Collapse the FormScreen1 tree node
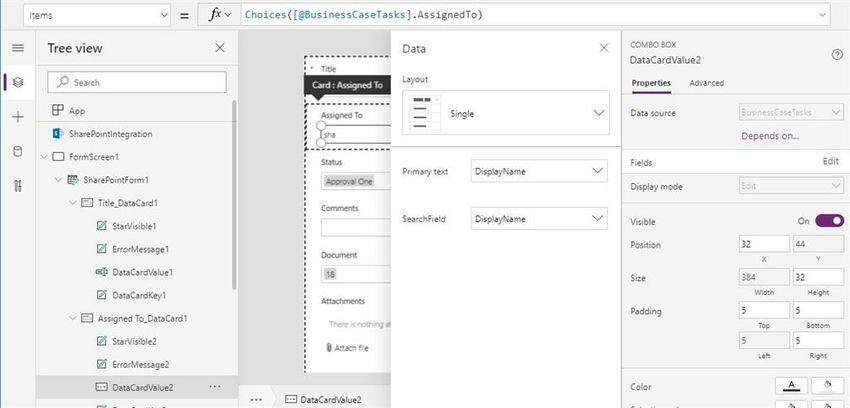The width and height of the screenshot is (850, 408). pyautogui.click(x=44, y=157)
